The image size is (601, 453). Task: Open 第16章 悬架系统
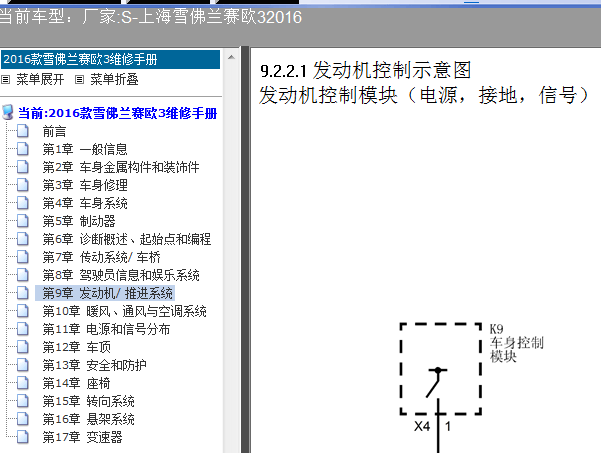pos(88,420)
